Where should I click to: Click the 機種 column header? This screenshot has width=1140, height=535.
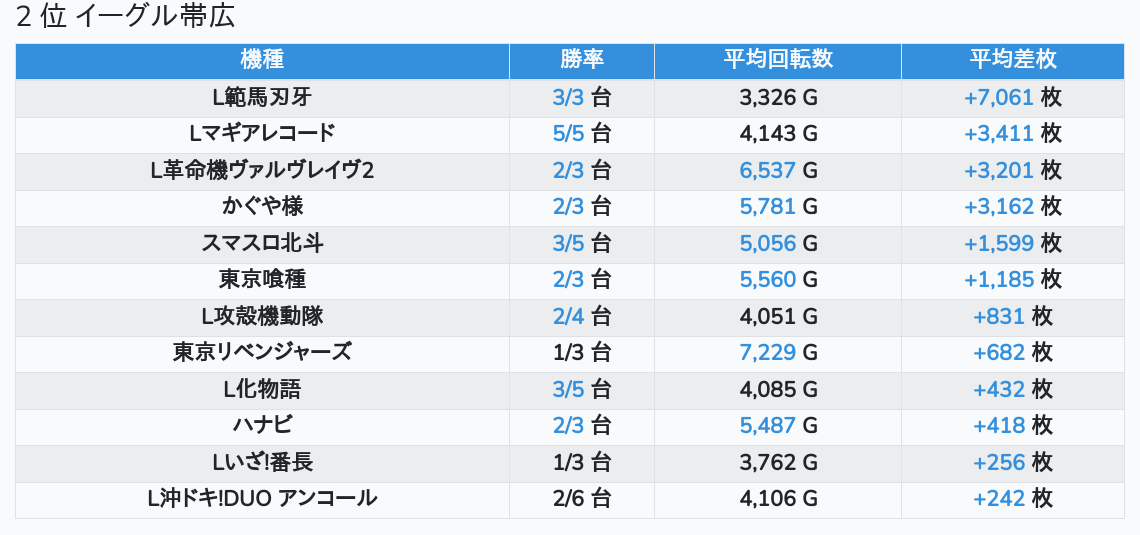coord(262,60)
